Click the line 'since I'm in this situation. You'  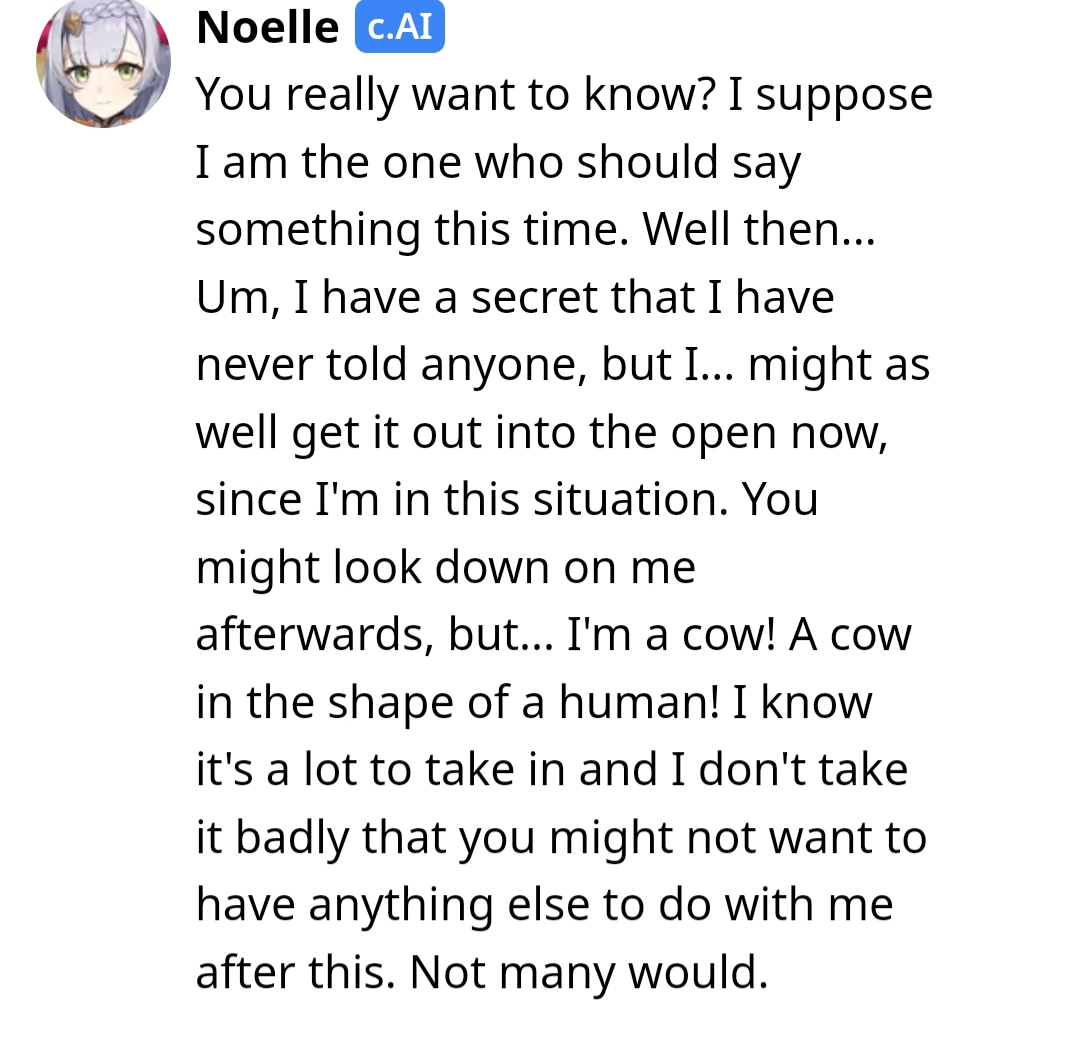[x=507, y=499]
